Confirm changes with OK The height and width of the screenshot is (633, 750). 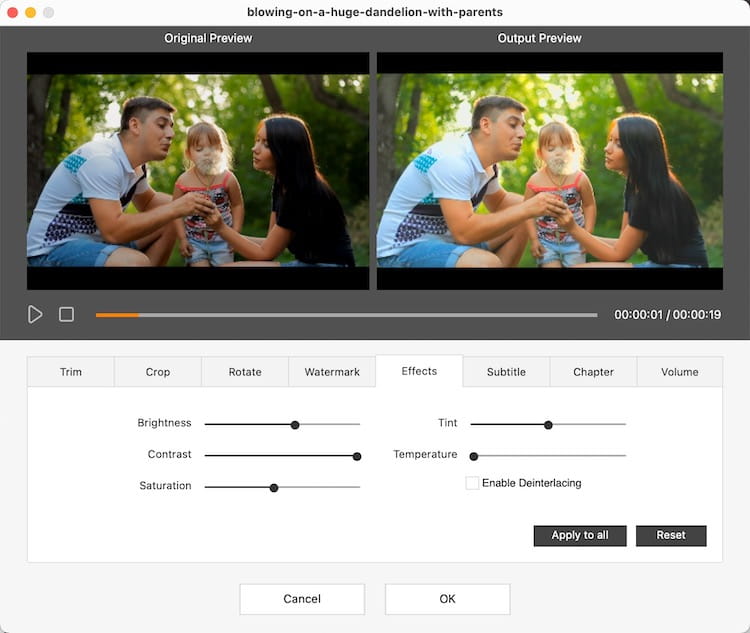(x=447, y=599)
